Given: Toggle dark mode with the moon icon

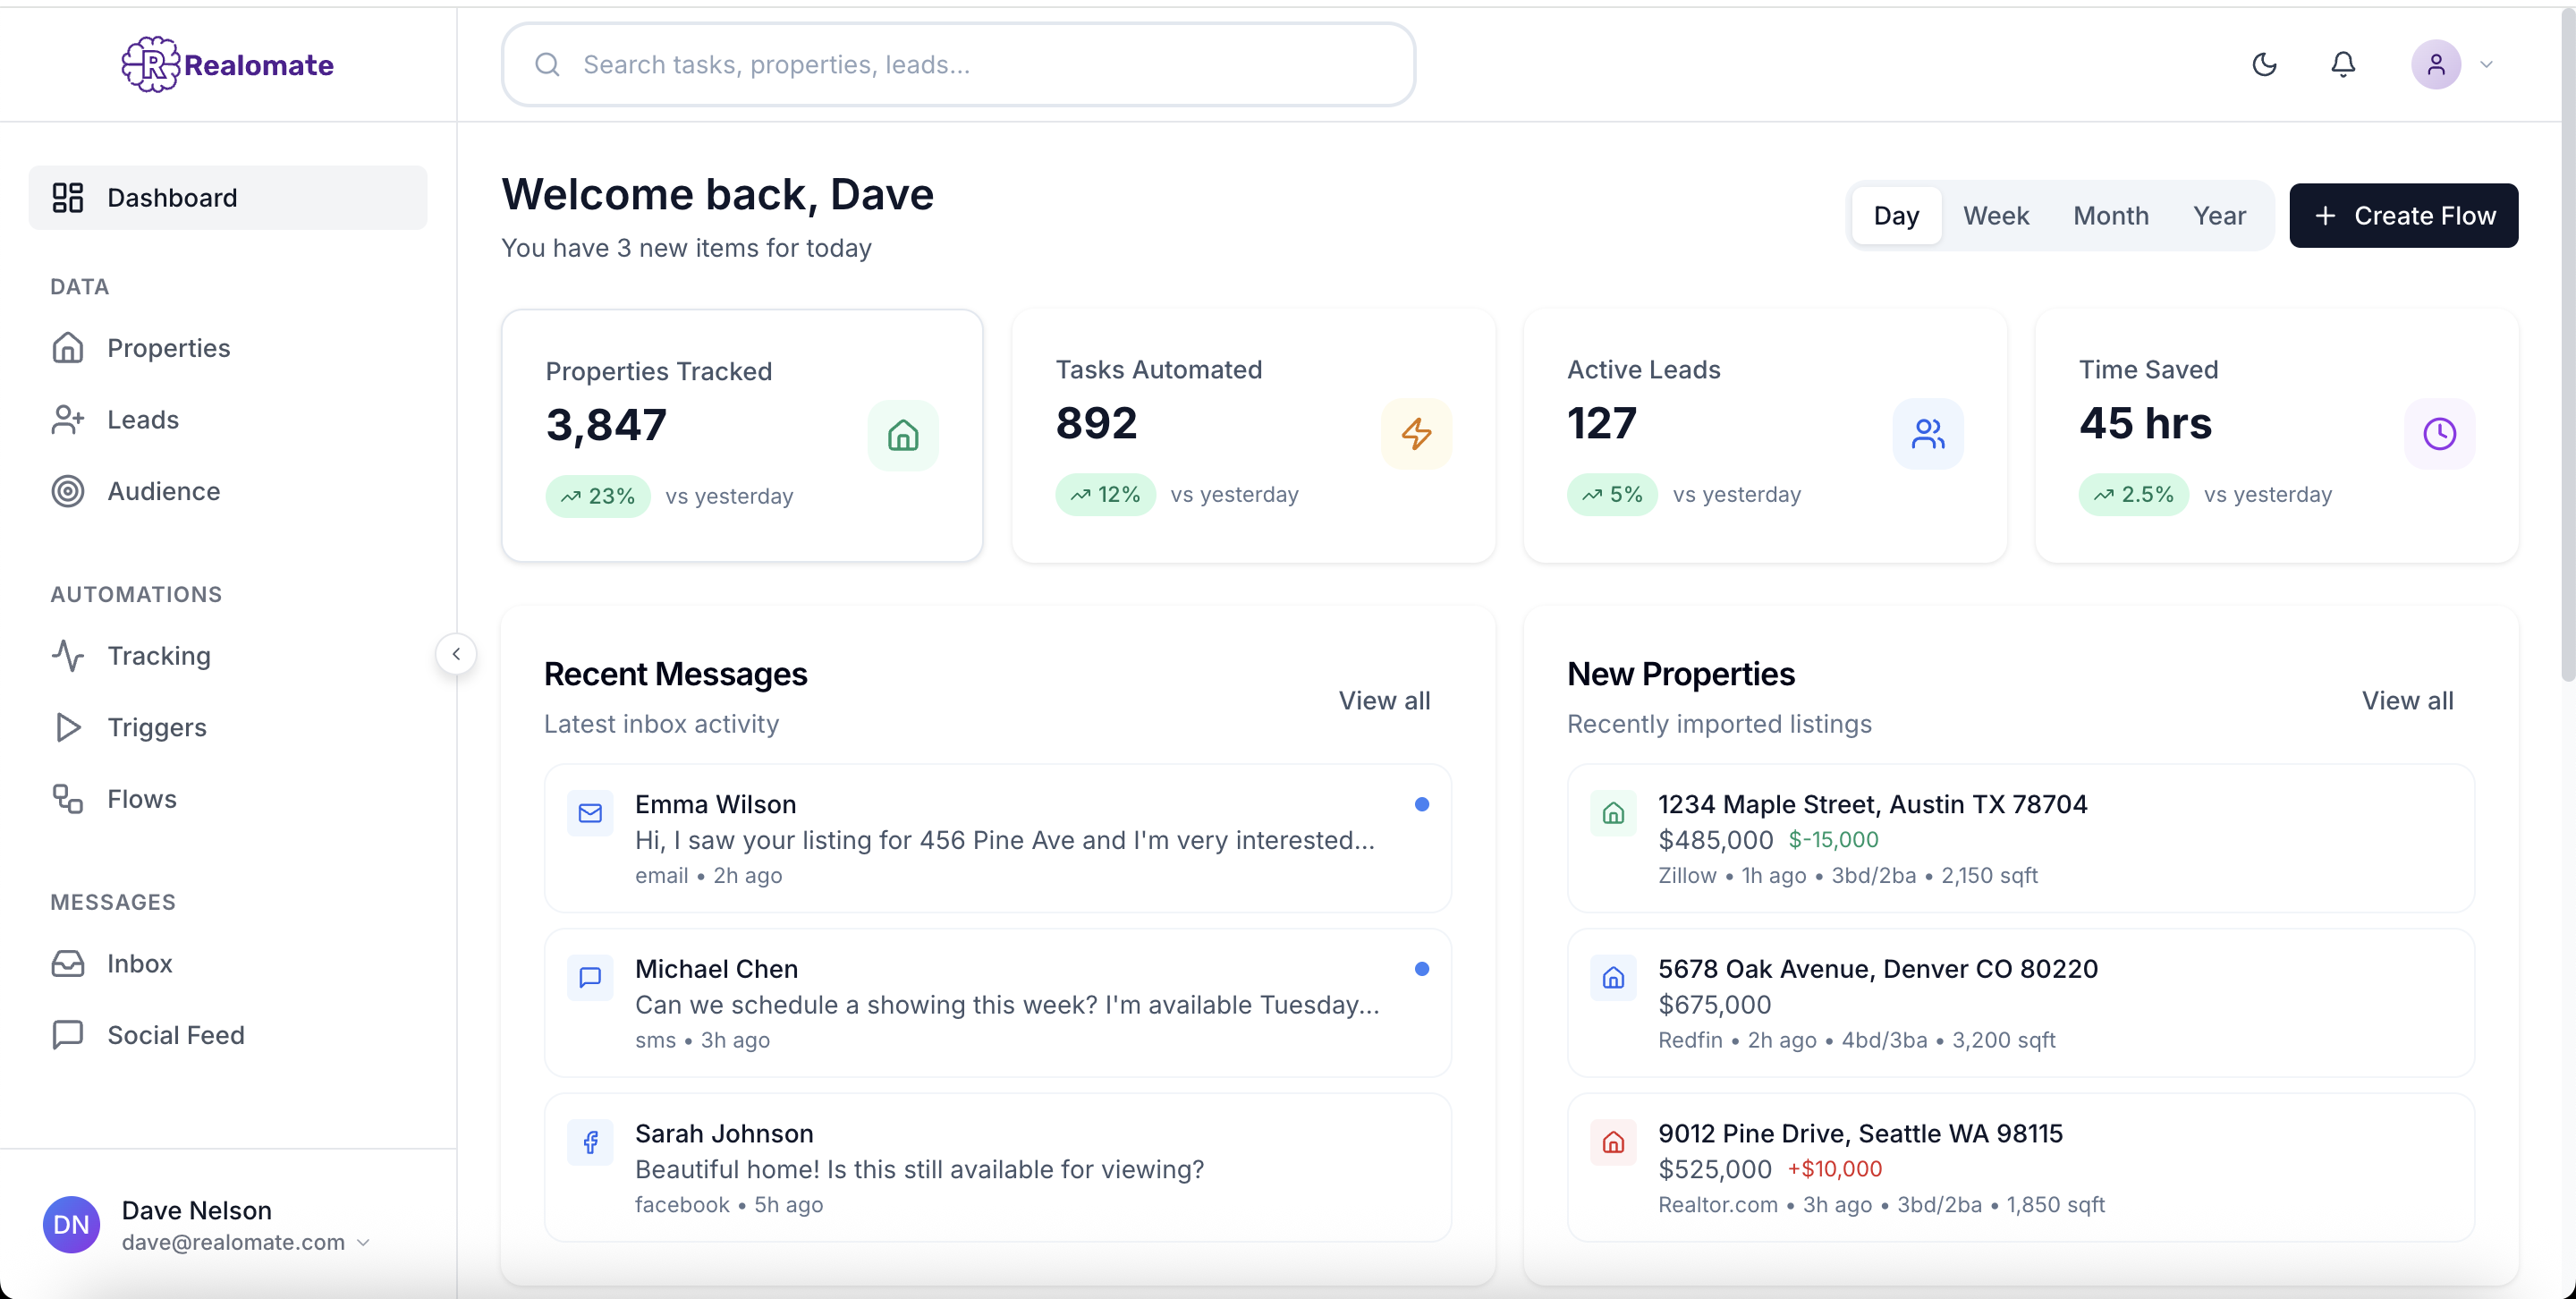Looking at the screenshot, I should (2264, 63).
